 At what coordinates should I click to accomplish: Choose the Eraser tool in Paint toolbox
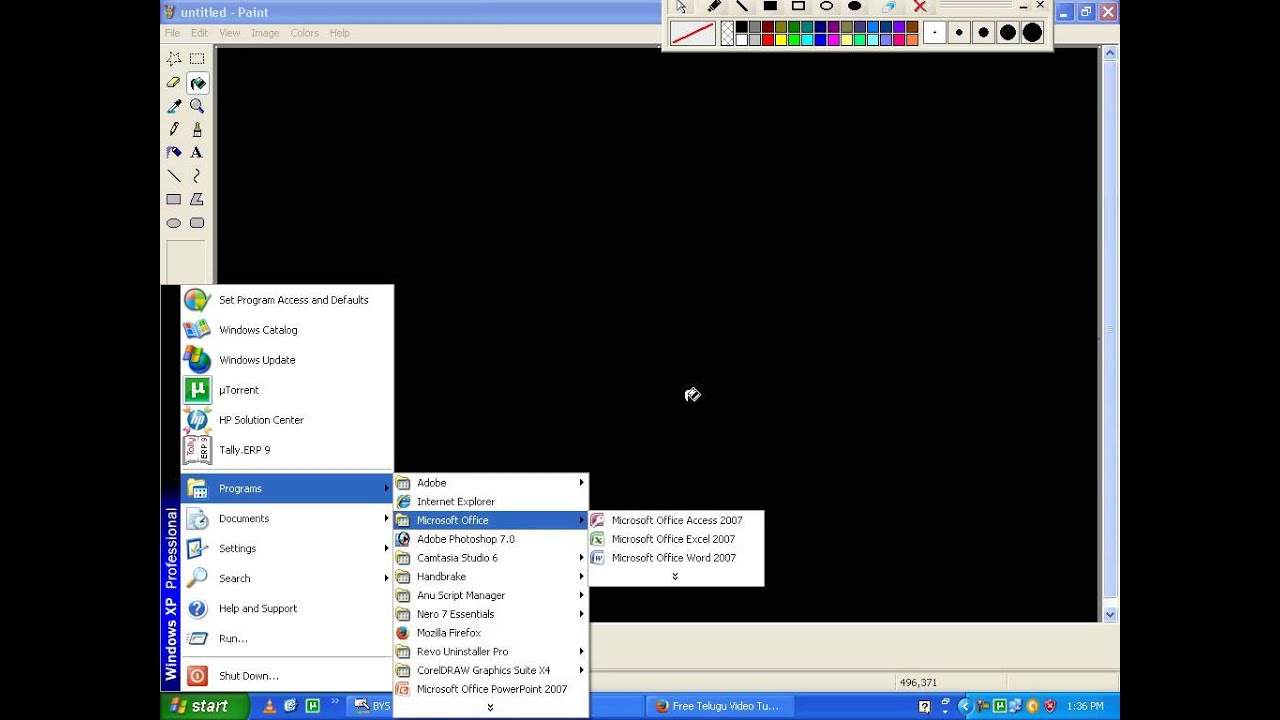(174, 83)
